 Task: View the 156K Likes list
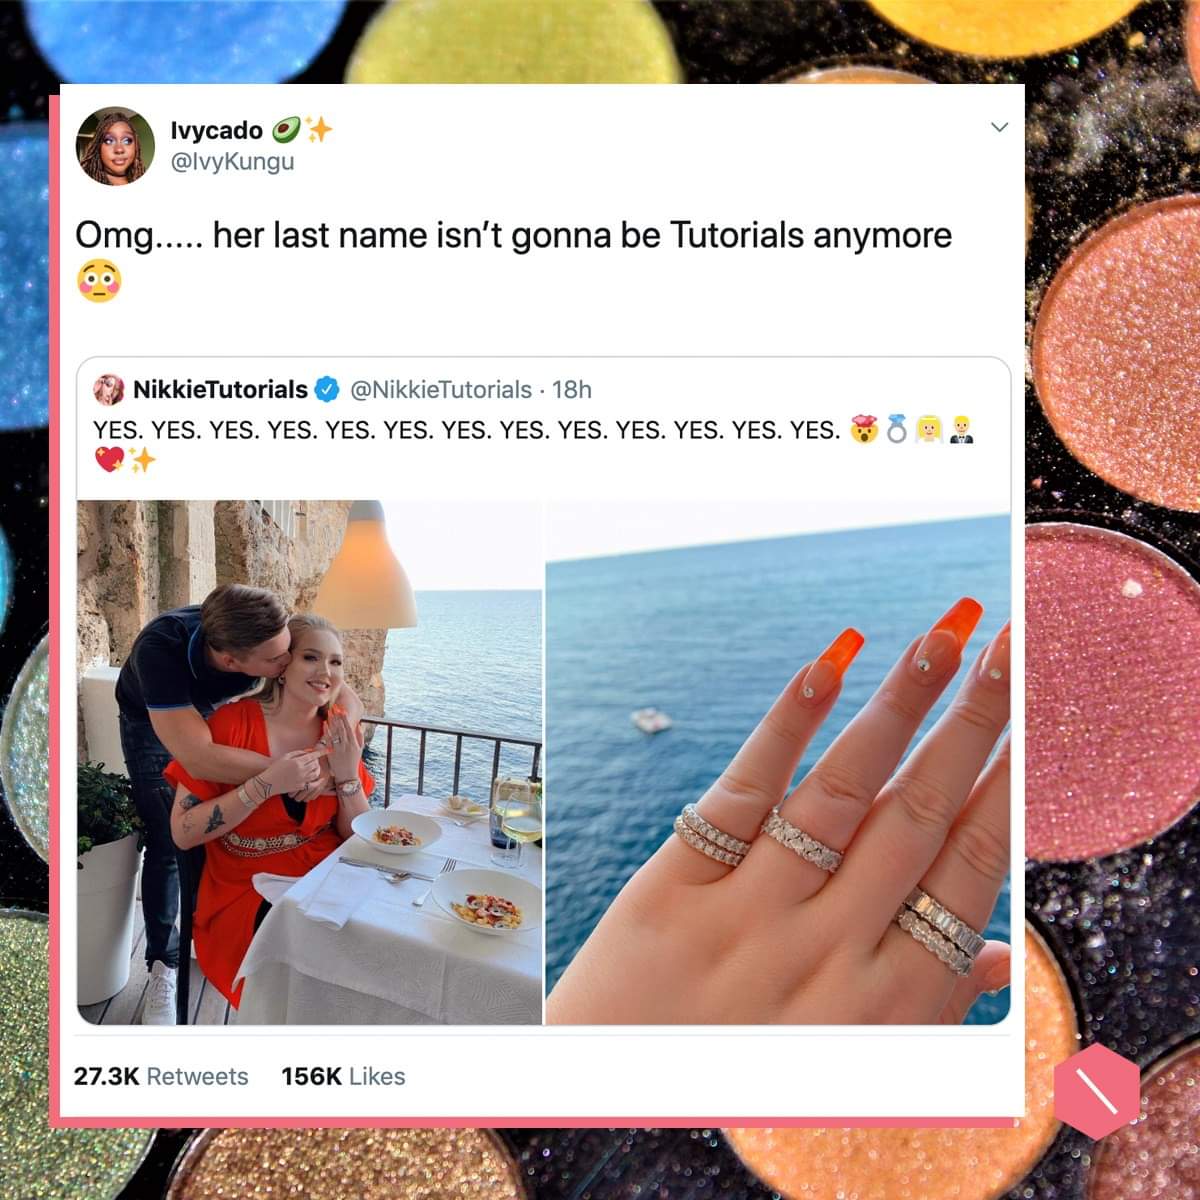point(343,1076)
